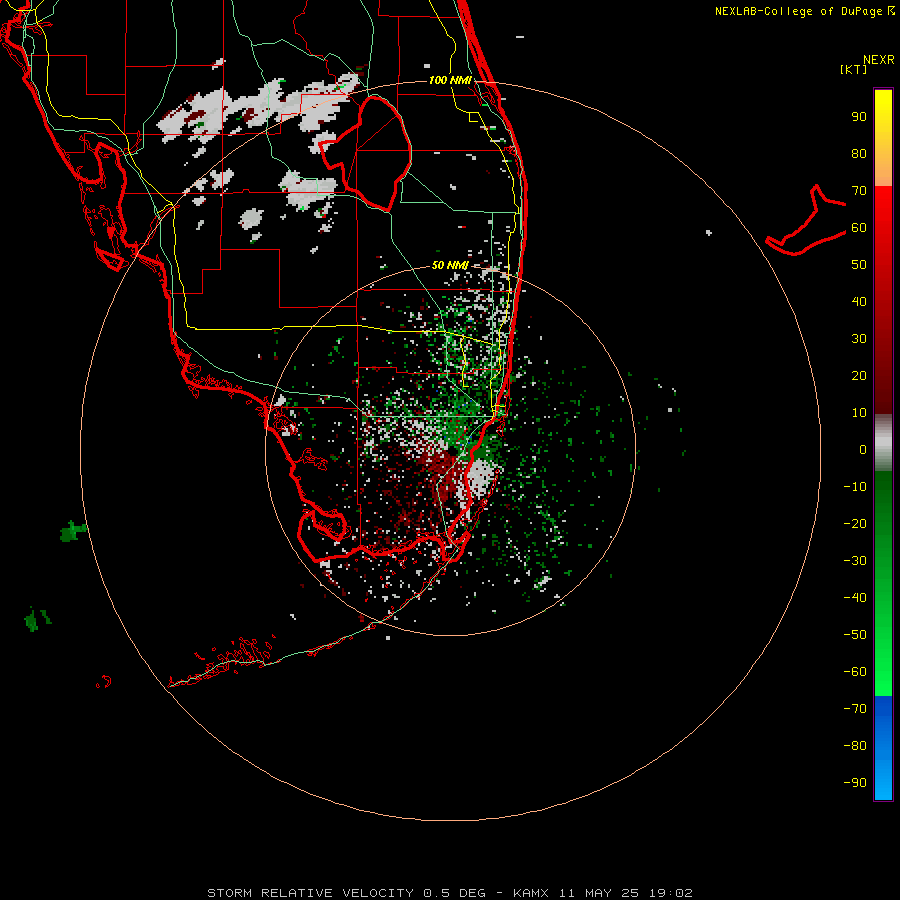Select the 0 value on the velocity scale
Viewport: 900px width, 900px height.
coord(863,449)
